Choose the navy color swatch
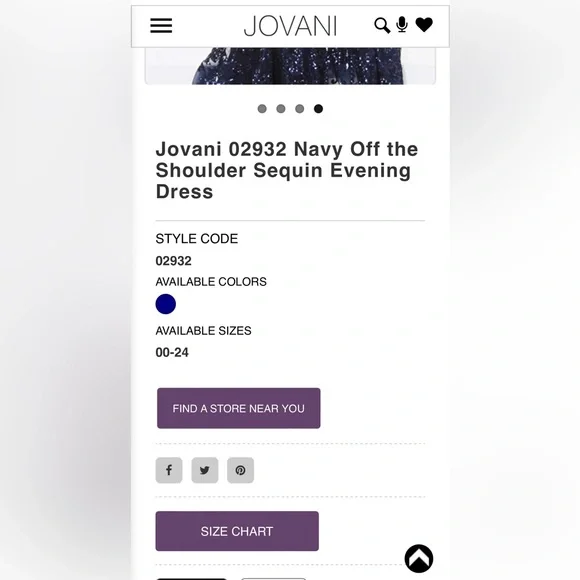Viewport: 580px width, 580px height. [166, 304]
